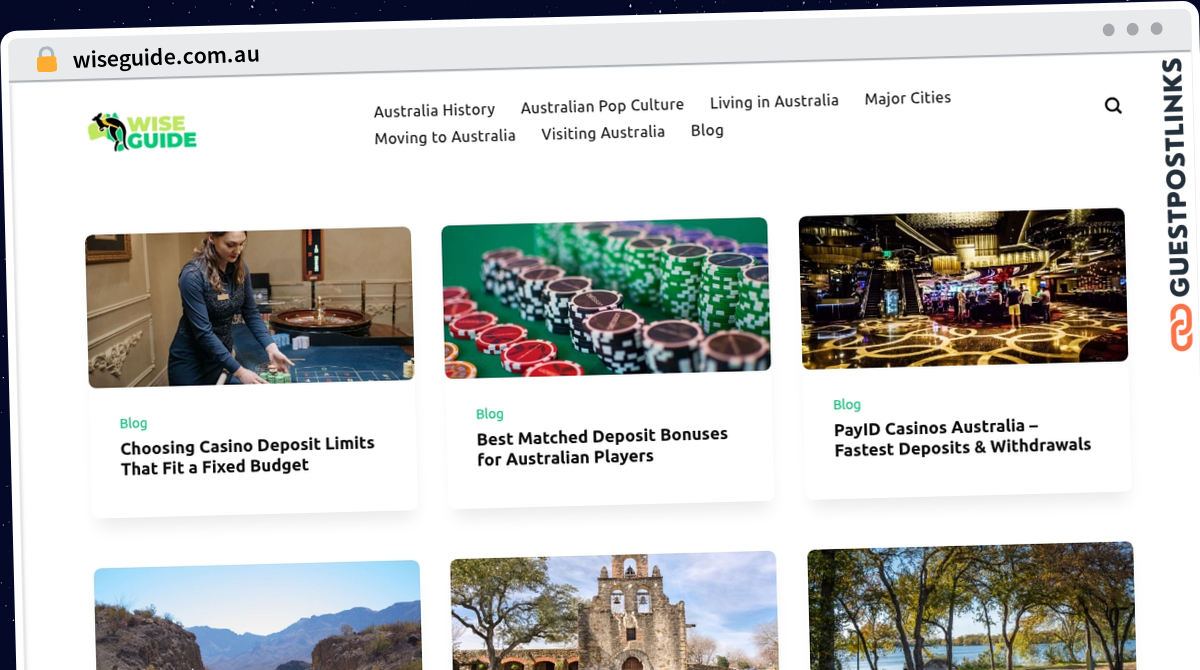Open the Australia History menu item
The height and width of the screenshot is (670, 1200).
pyautogui.click(x=434, y=110)
